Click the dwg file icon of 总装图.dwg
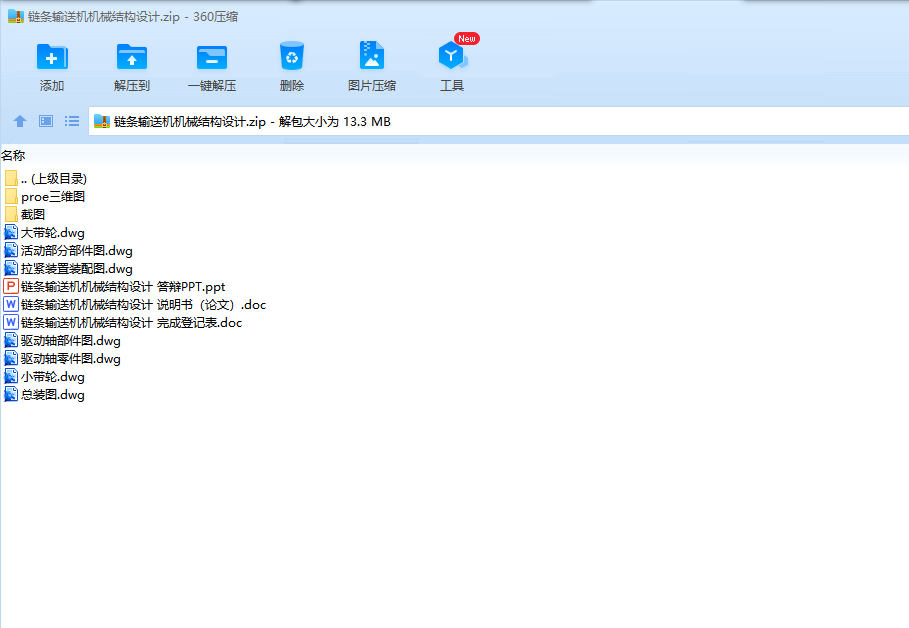The height and width of the screenshot is (628, 909). click(x=10, y=394)
